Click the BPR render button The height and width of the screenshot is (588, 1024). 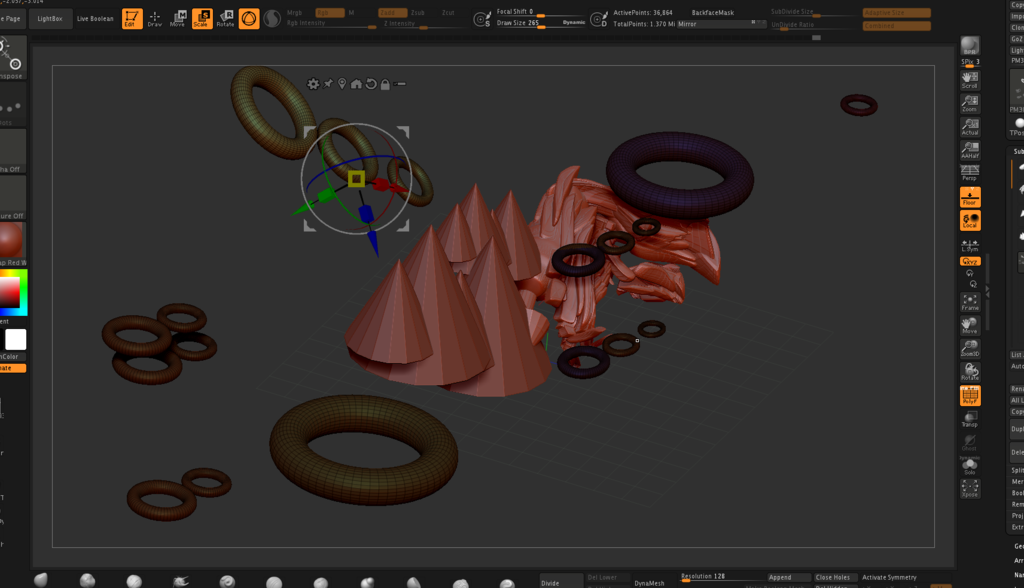click(x=970, y=46)
